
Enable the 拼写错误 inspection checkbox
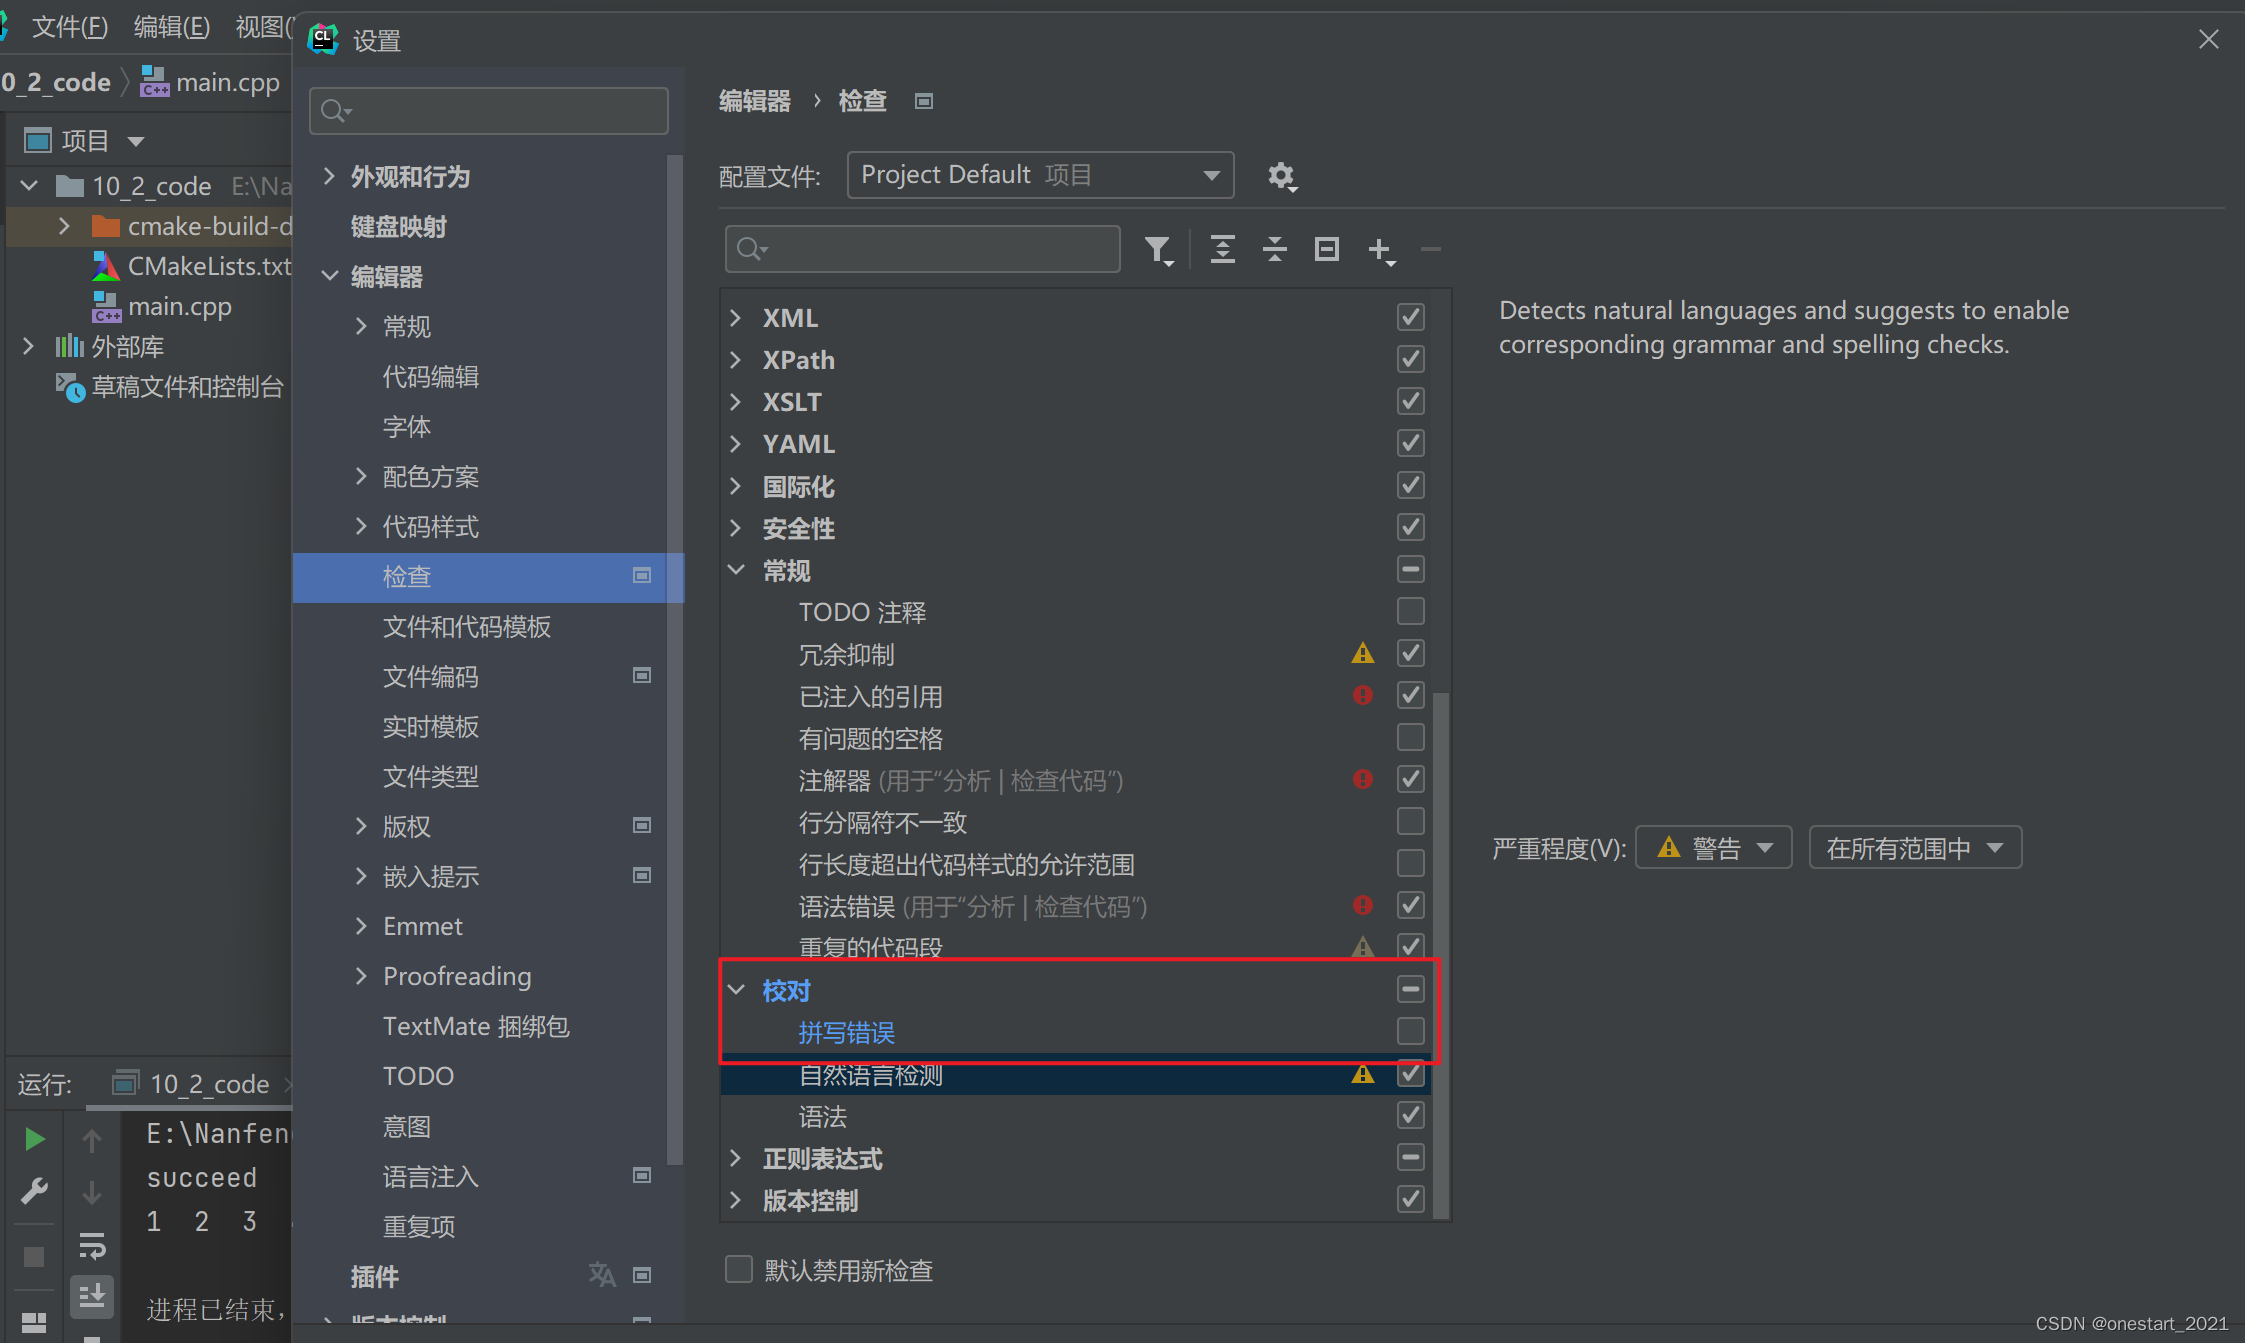[1410, 1031]
